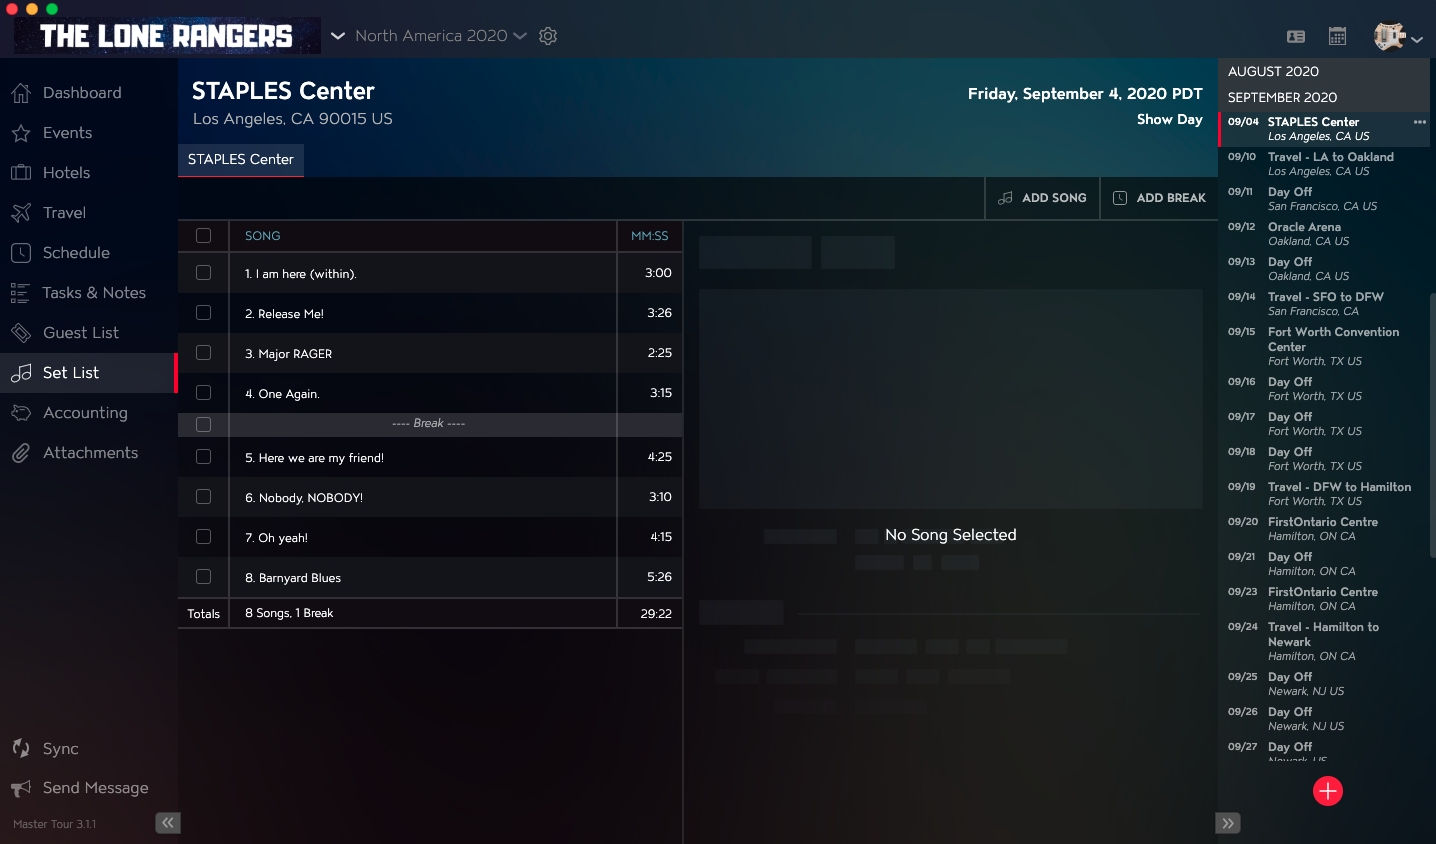Open Schedule clock icon in sidebar
The height and width of the screenshot is (844, 1436).
21,253
